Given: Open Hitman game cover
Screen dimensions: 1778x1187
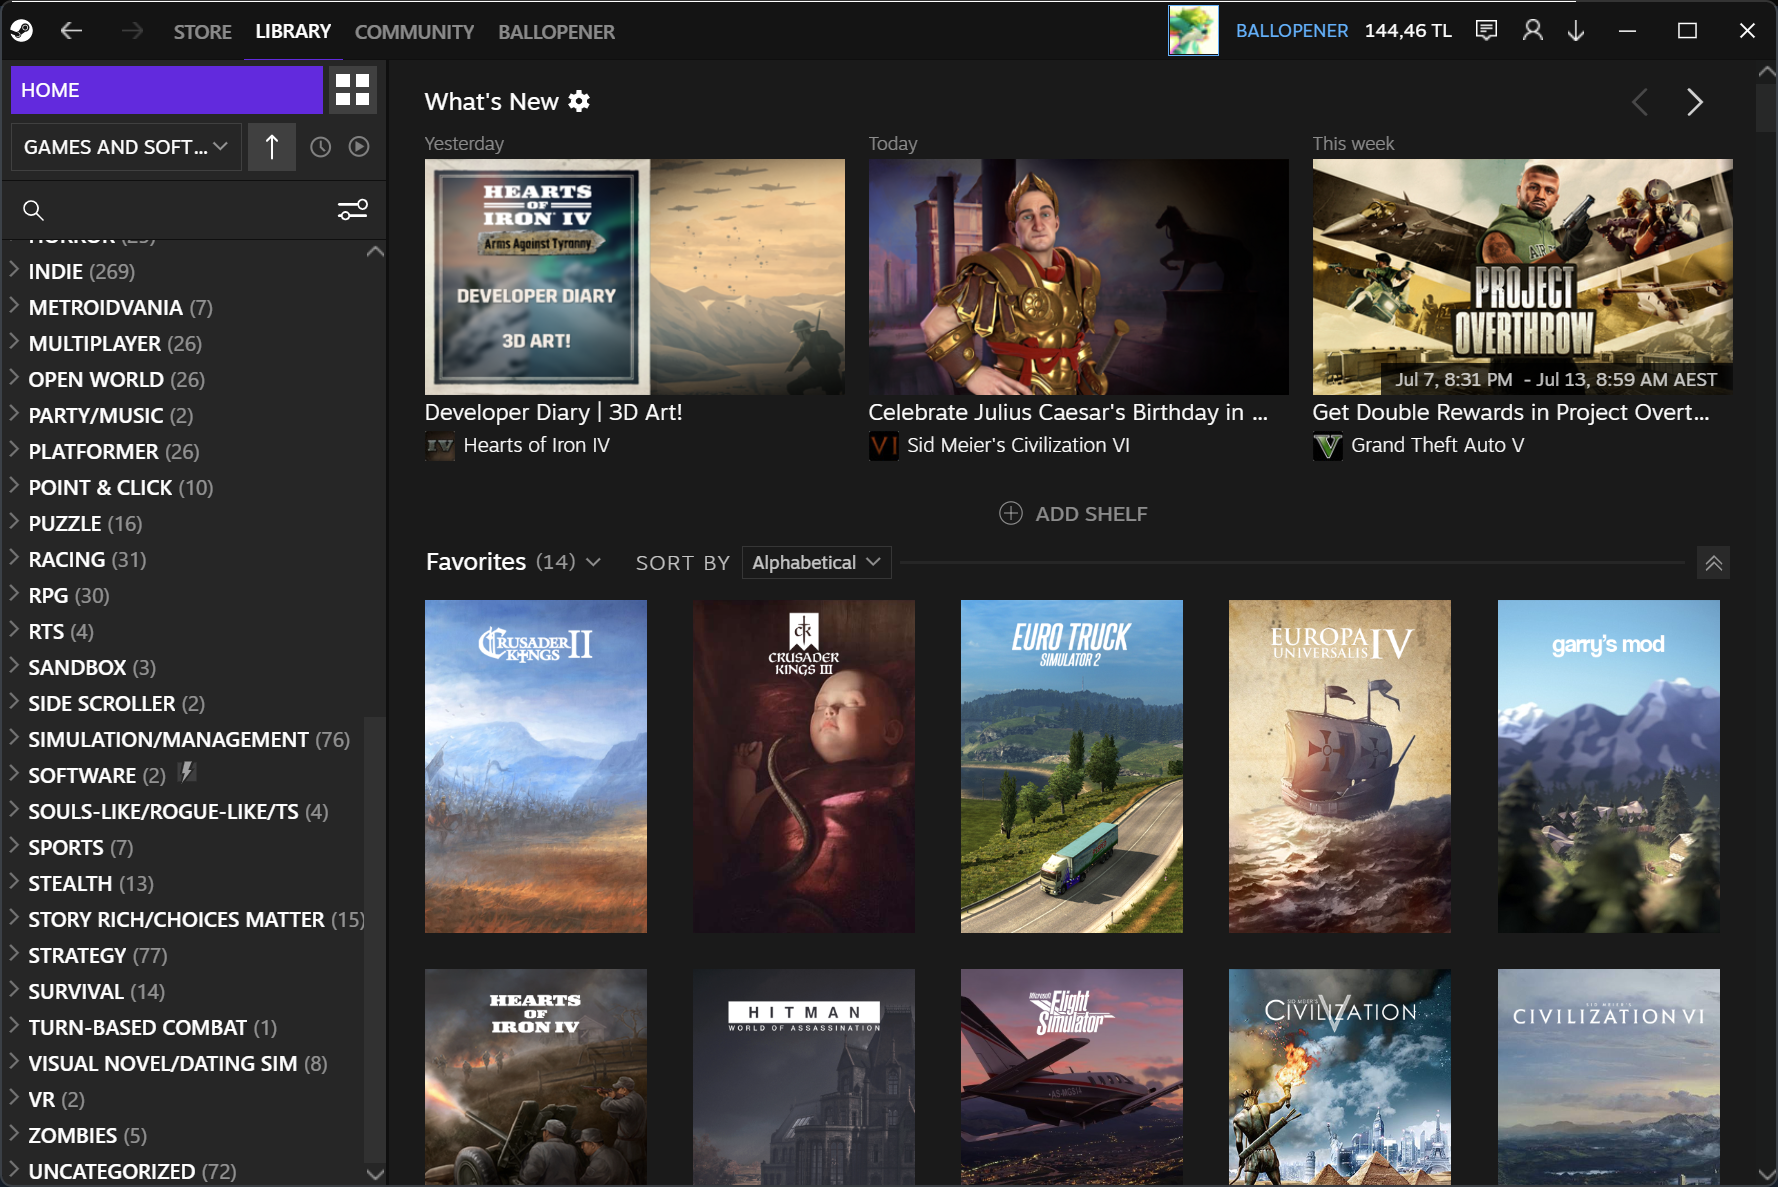Looking at the screenshot, I should [x=804, y=1077].
